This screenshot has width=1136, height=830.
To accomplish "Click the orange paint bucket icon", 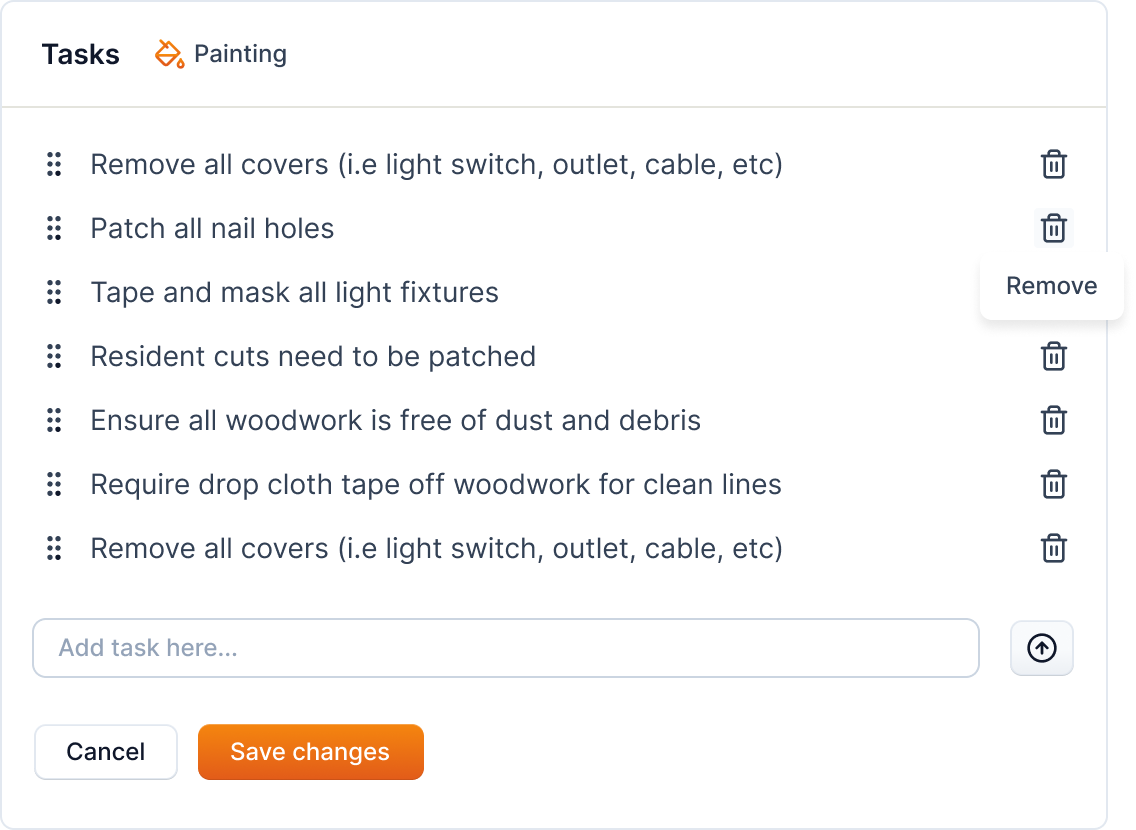I will [169, 54].
